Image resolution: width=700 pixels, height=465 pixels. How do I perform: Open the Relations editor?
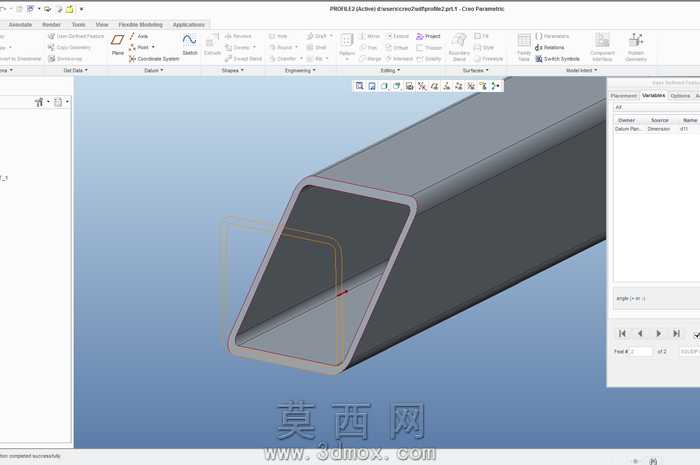pos(550,47)
